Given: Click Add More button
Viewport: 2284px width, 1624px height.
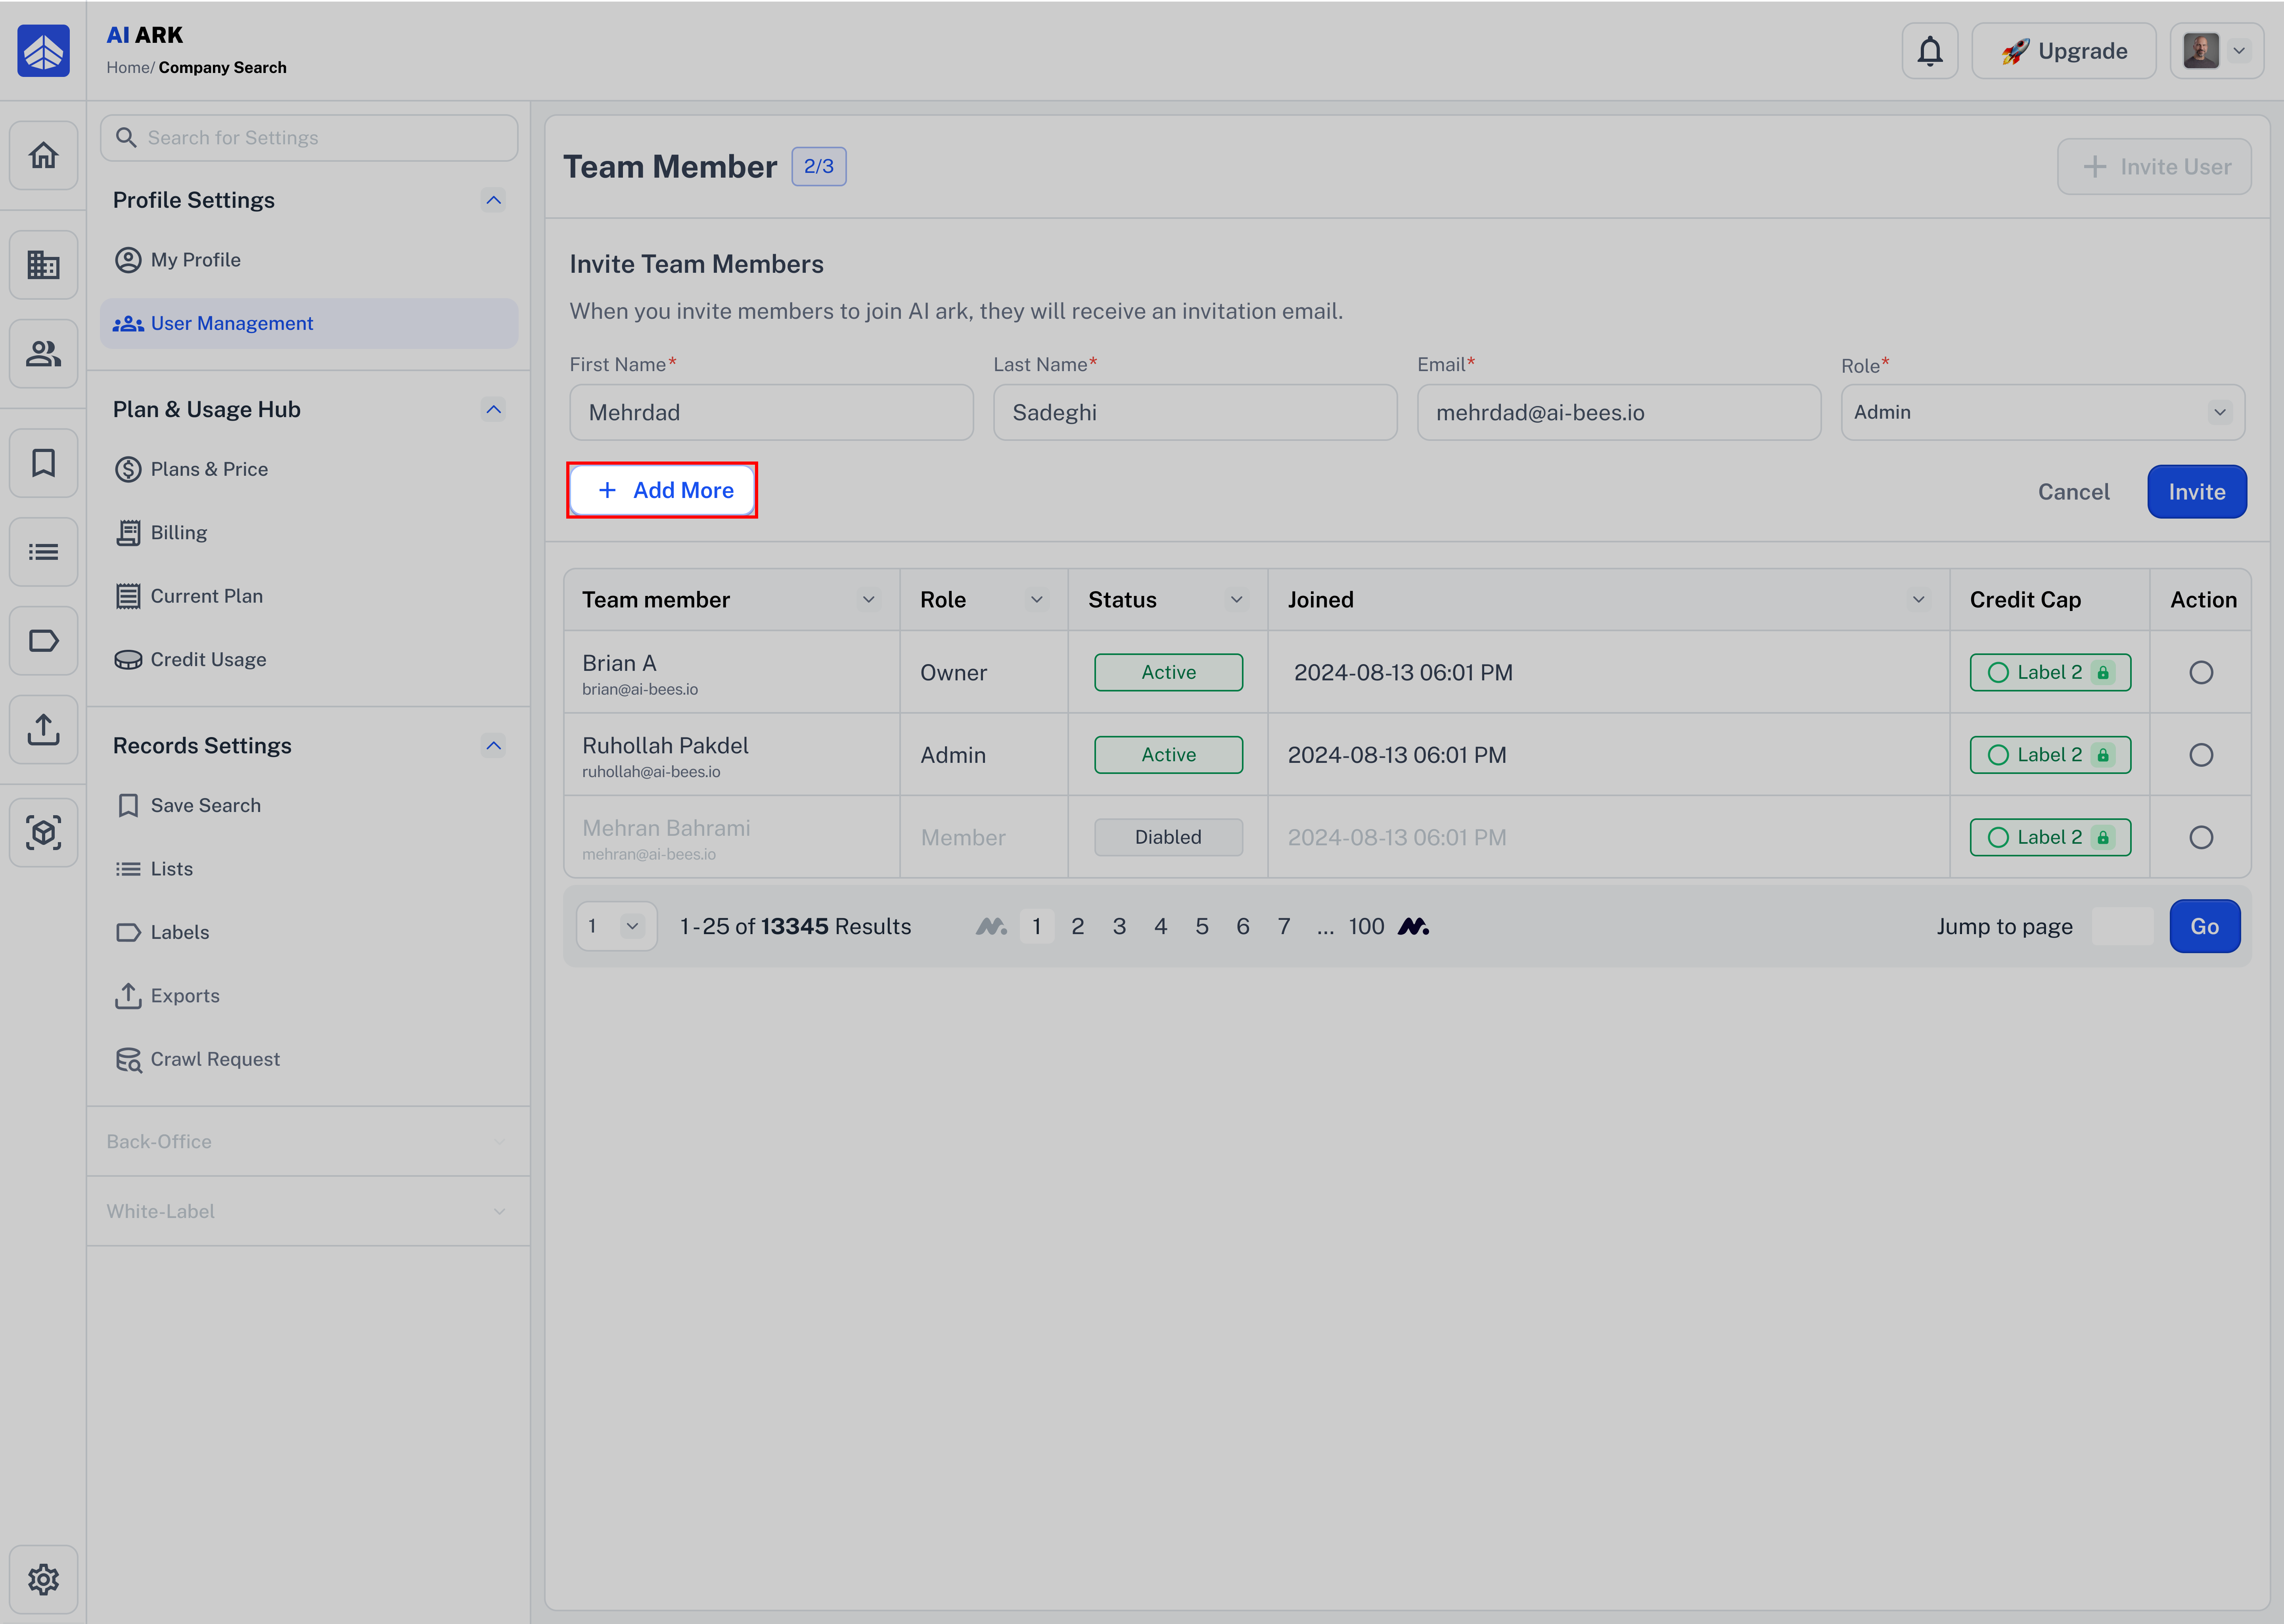Looking at the screenshot, I should click(662, 491).
